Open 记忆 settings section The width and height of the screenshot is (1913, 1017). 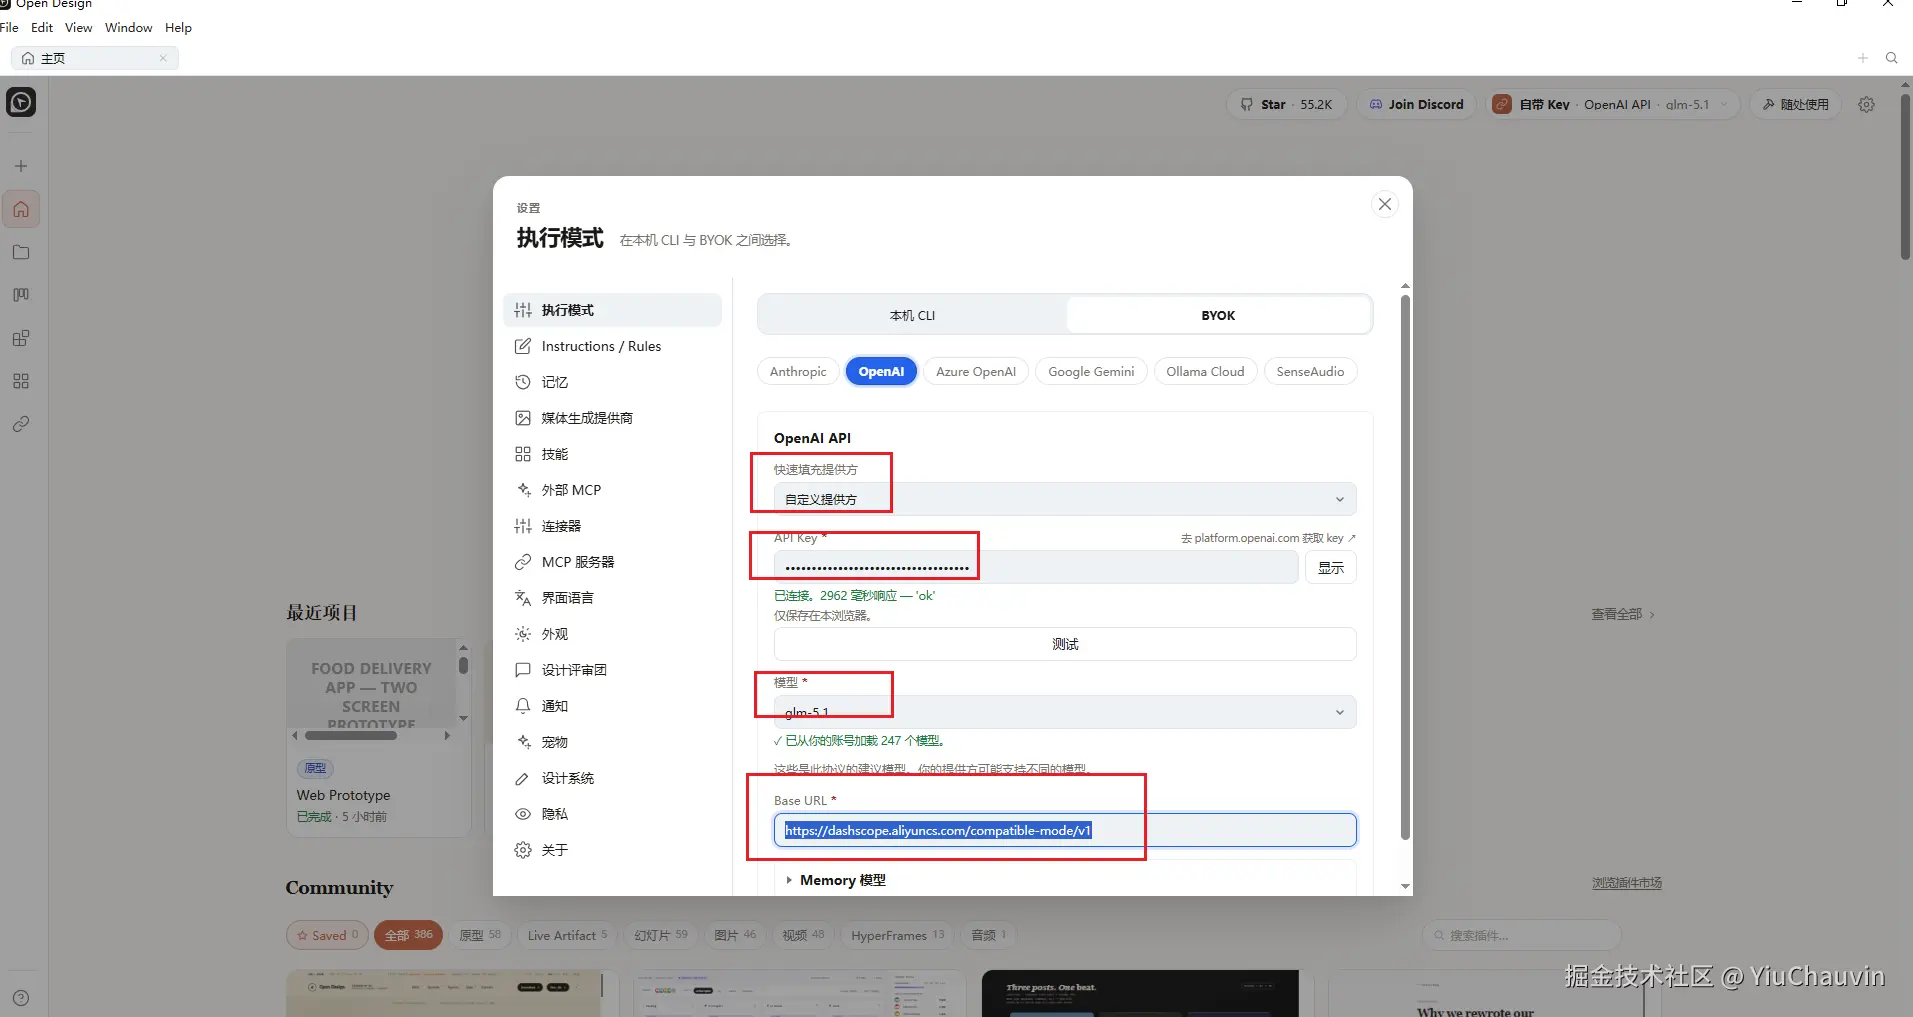click(x=612, y=382)
